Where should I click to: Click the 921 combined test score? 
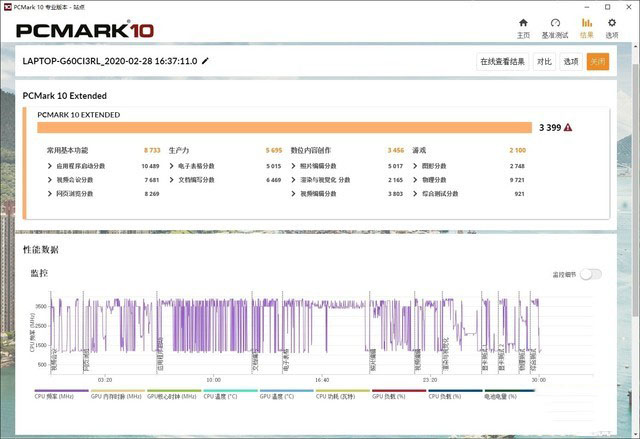click(x=519, y=194)
